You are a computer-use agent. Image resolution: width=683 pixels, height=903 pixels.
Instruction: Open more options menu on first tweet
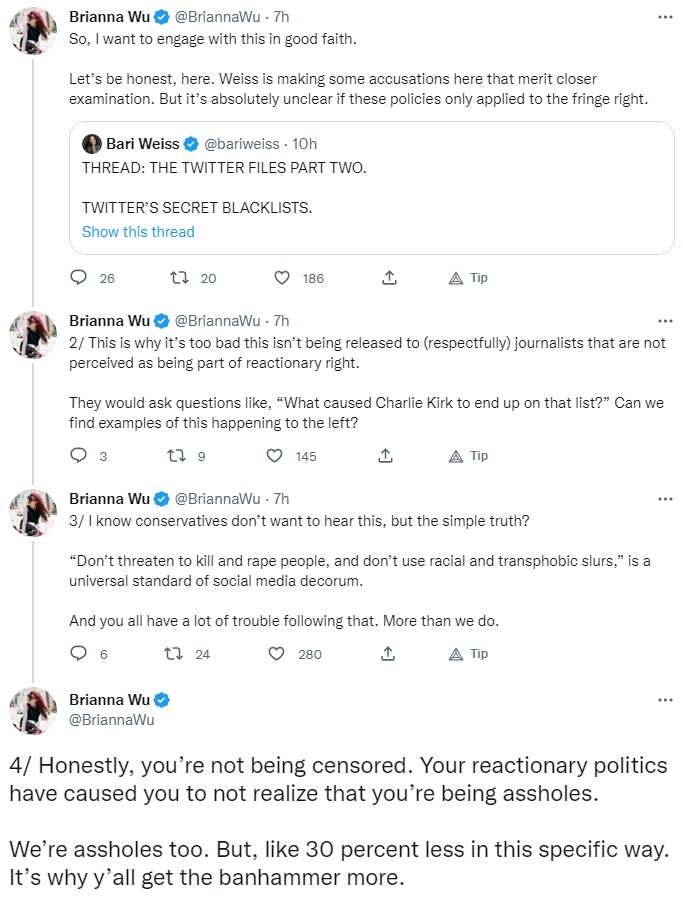coord(665,17)
